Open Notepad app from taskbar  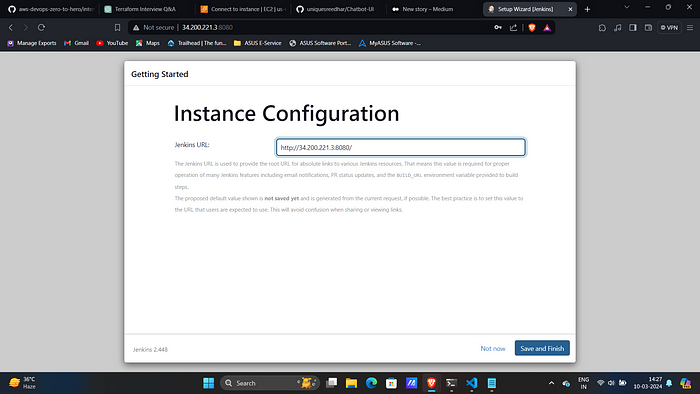tap(492, 383)
